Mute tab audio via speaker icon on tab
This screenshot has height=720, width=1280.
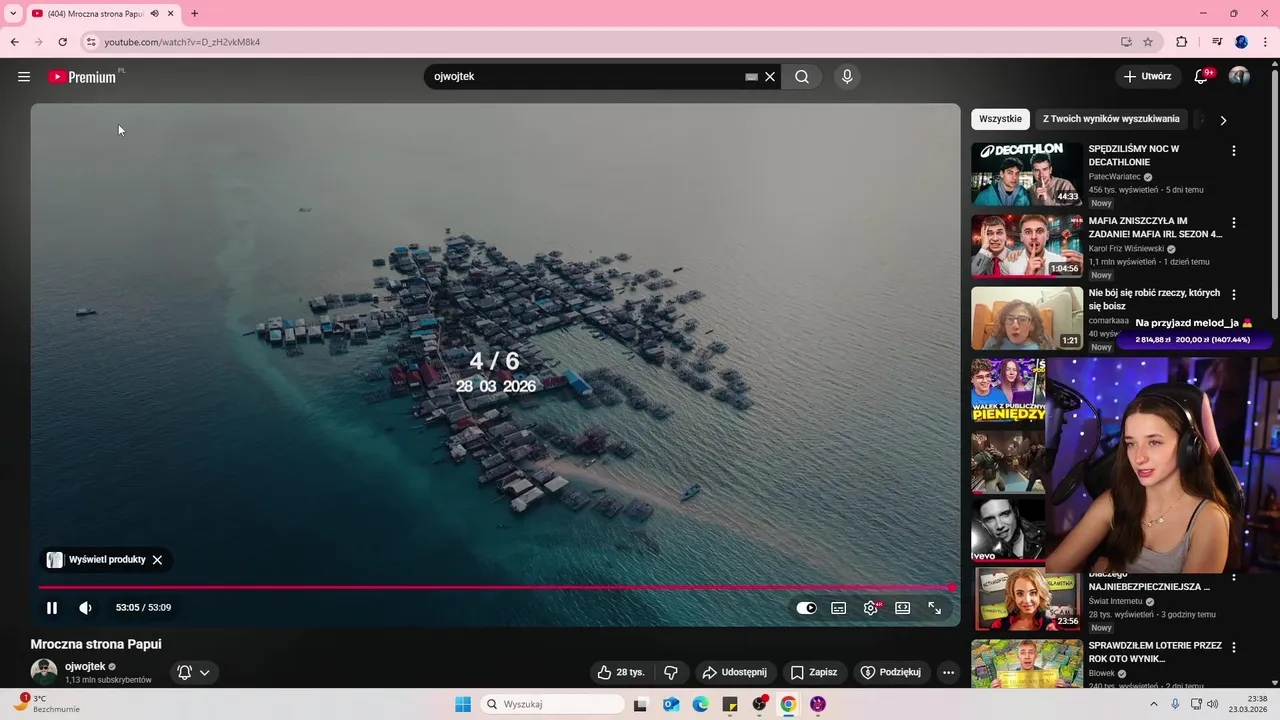point(154,14)
